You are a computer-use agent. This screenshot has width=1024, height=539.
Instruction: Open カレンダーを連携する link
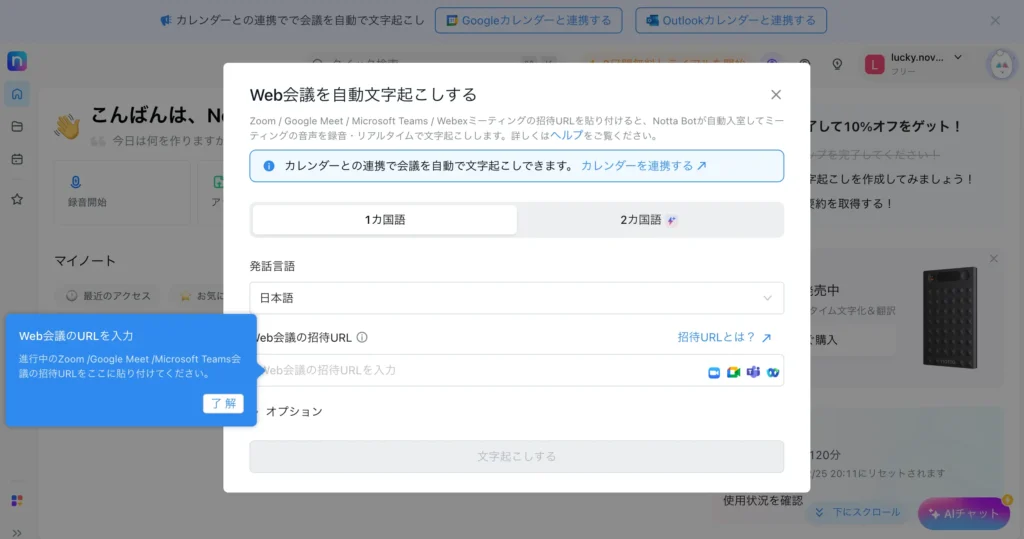(x=643, y=165)
